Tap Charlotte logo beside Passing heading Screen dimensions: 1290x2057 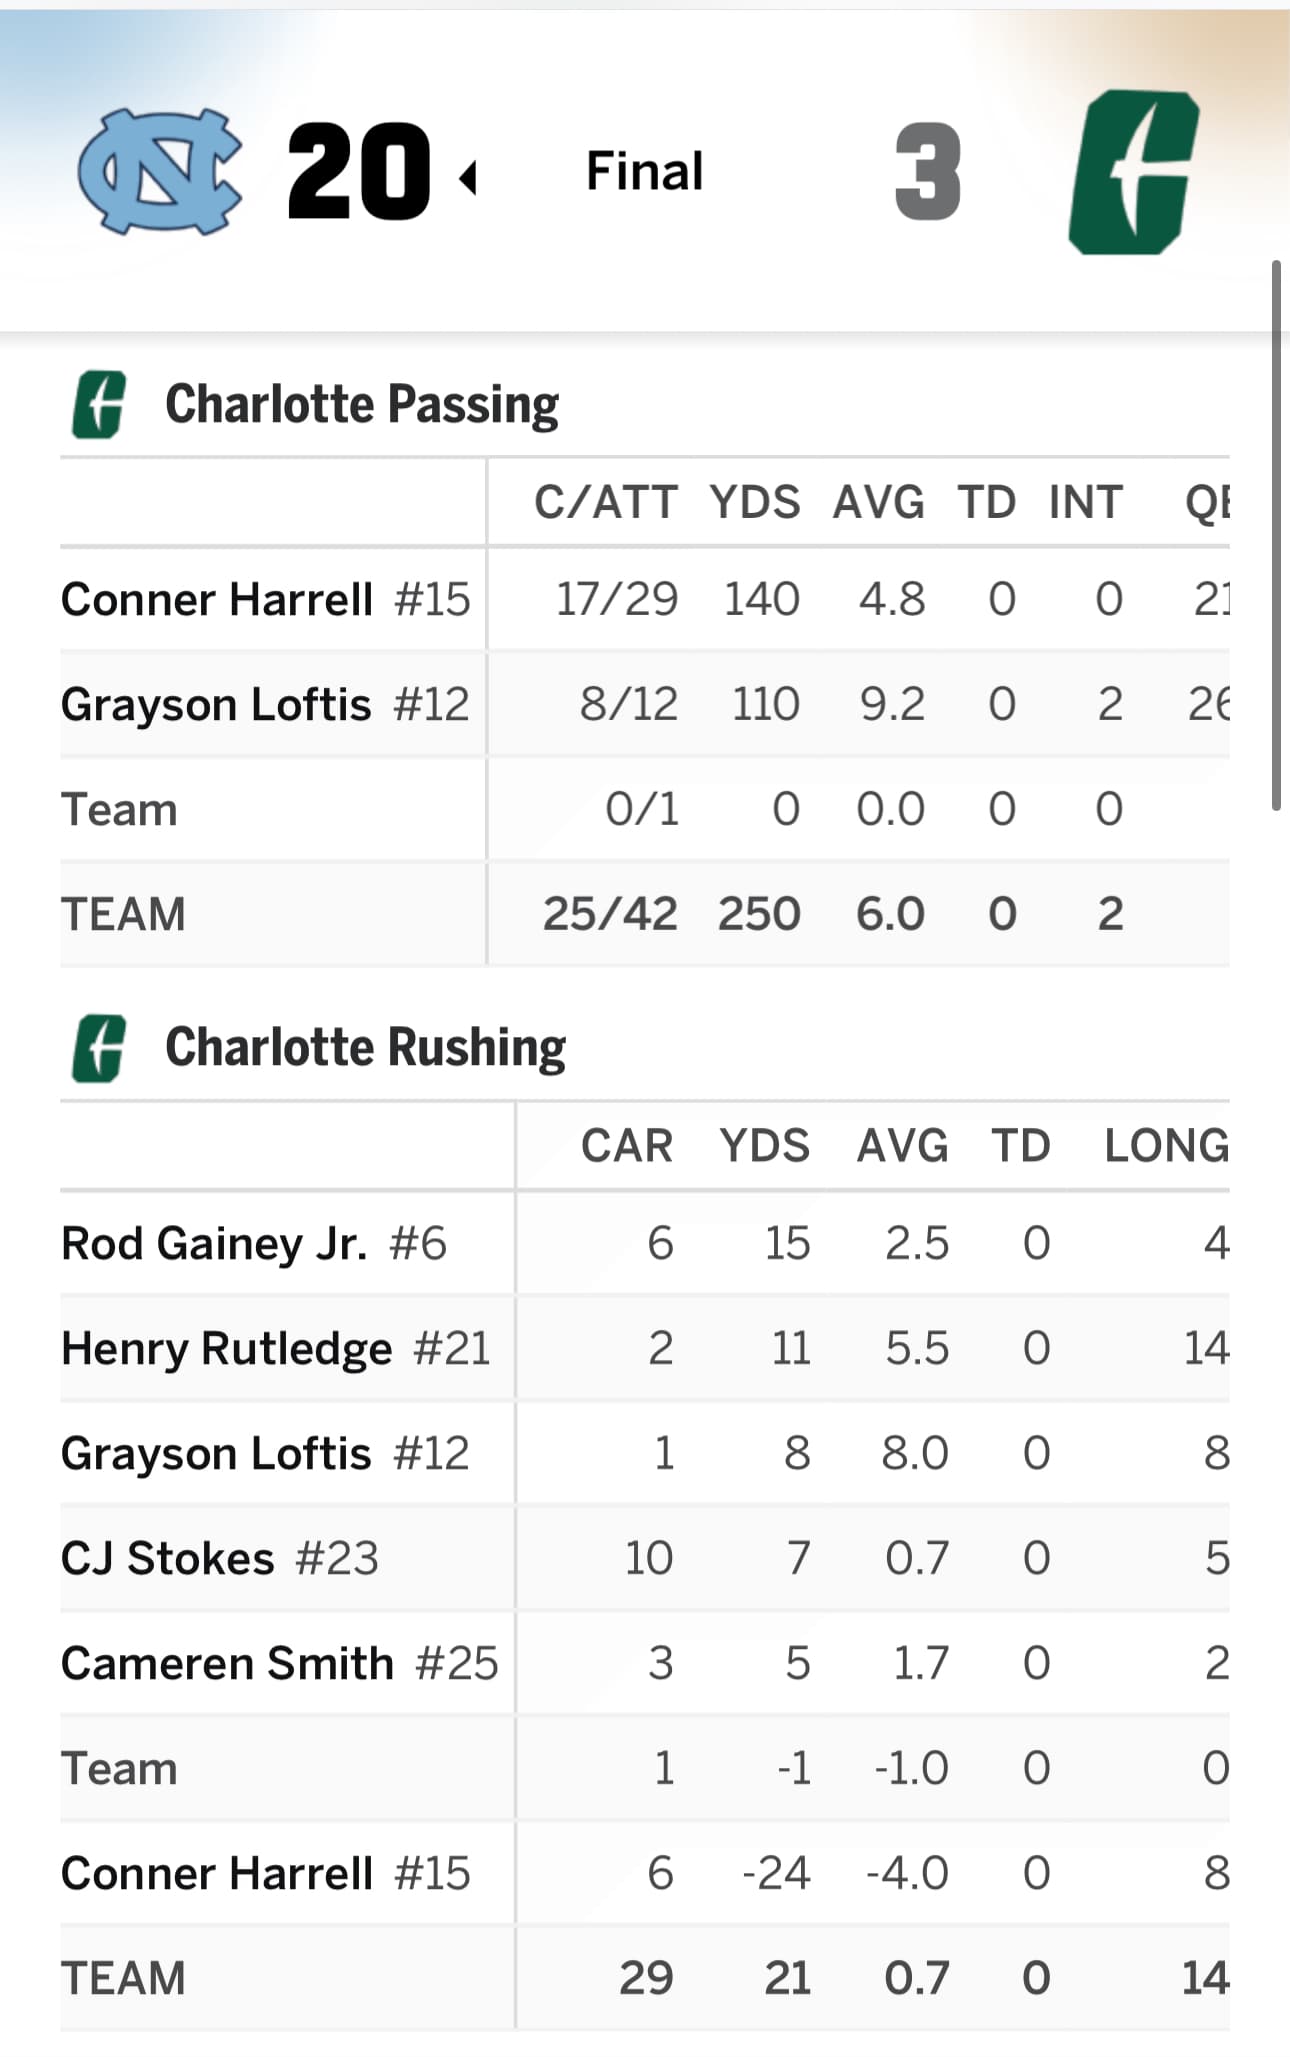[99, 405]
